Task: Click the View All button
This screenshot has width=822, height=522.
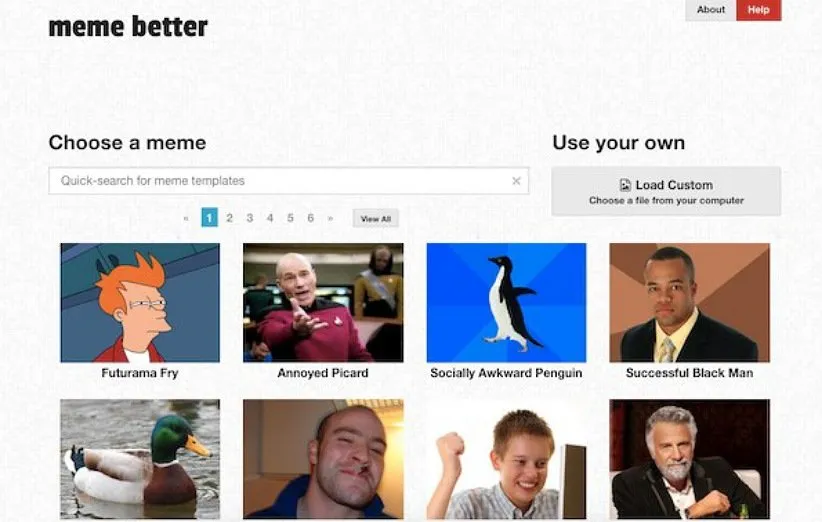Action: (375, 219)
